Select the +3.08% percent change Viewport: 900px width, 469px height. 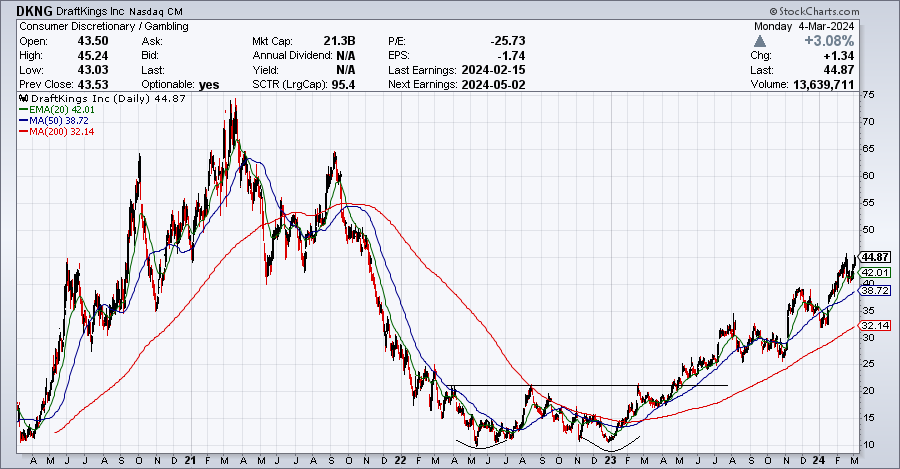pyautogui.click(x=829, y=41)
